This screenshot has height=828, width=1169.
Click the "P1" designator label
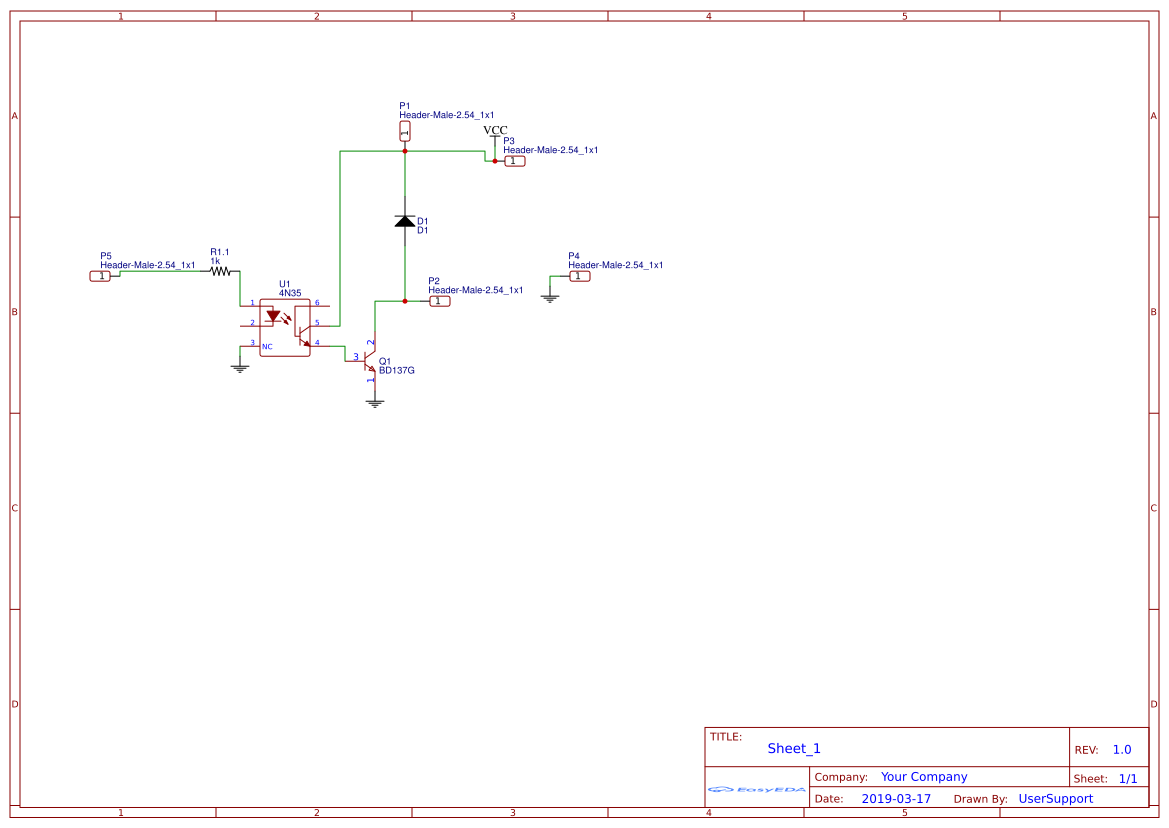point(405,106)
